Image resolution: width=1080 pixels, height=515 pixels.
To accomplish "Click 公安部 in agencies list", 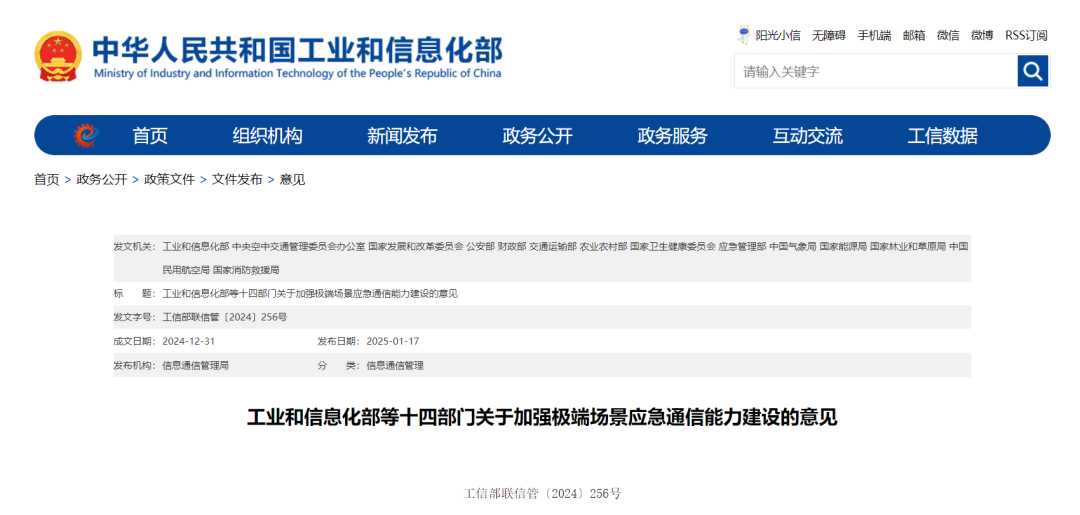I will pyautogui.click(x=481, y=246).
